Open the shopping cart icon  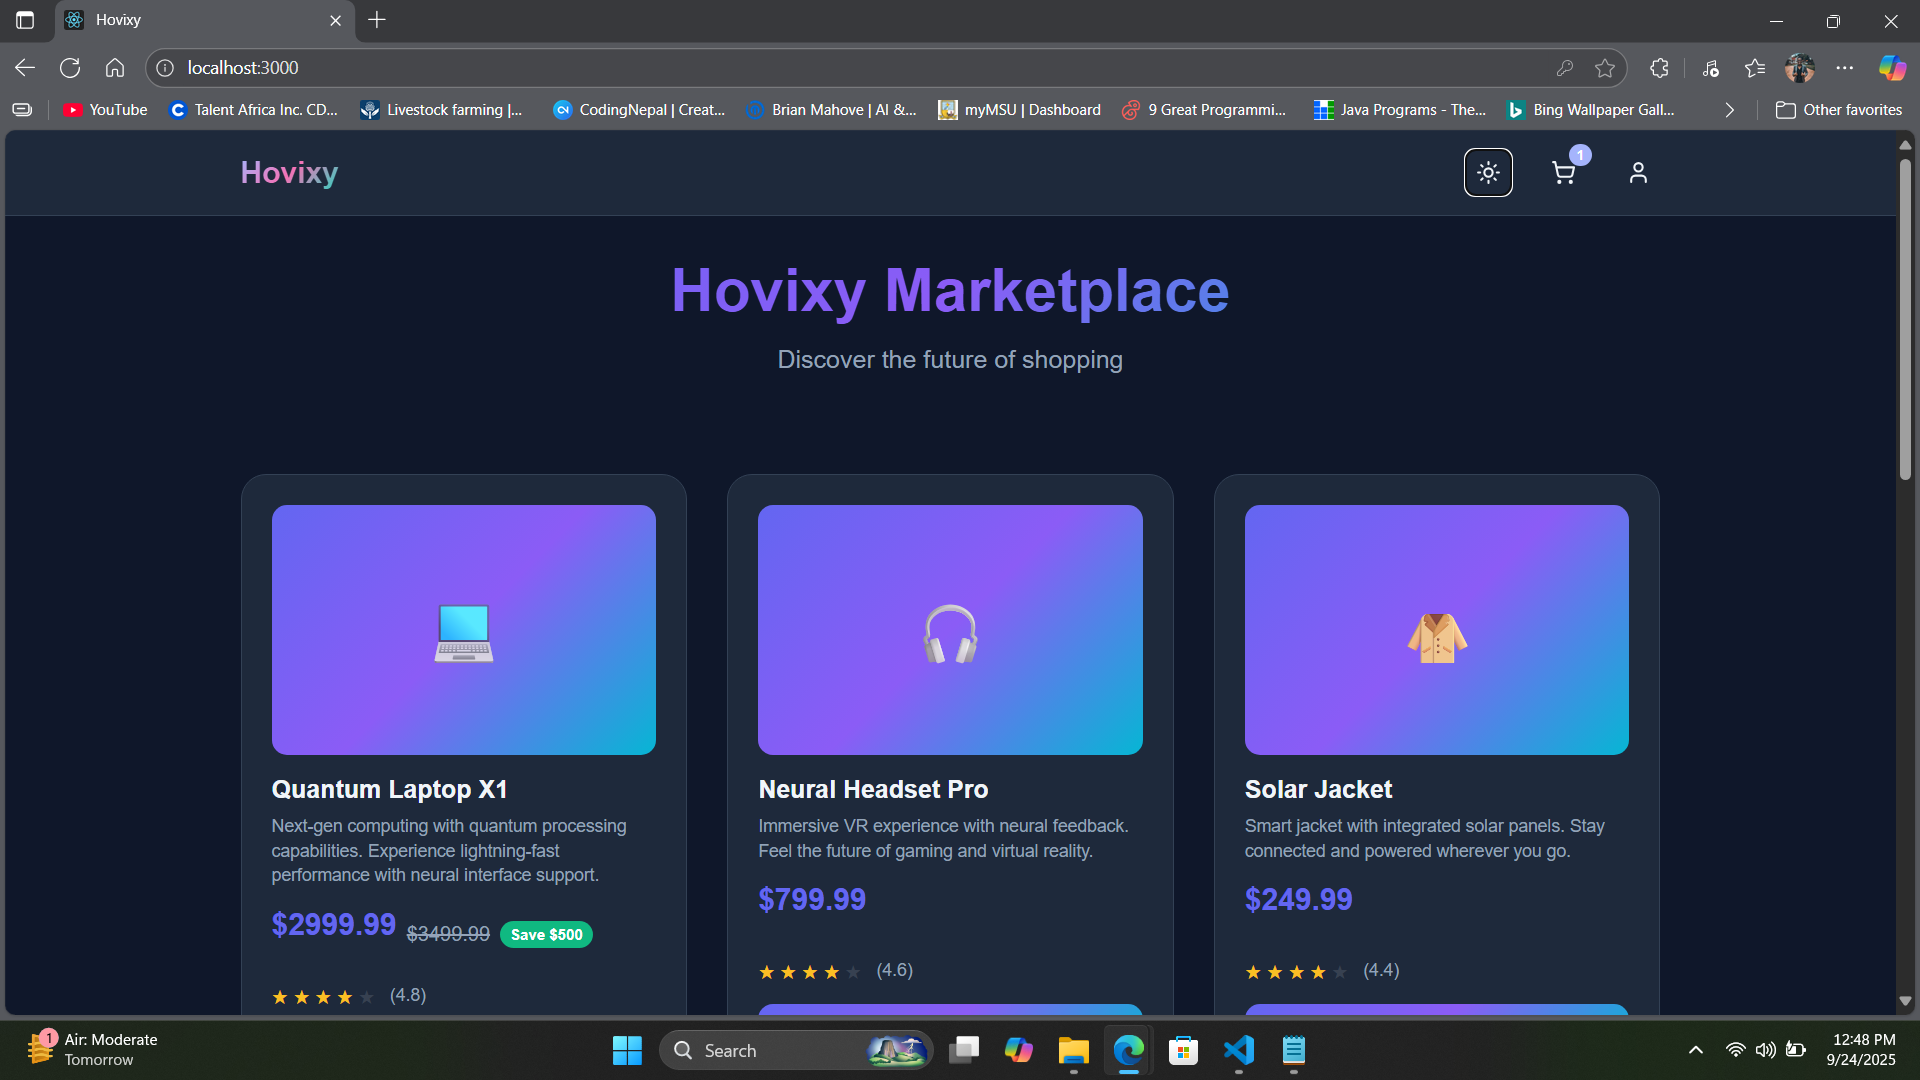(1564, 173)
